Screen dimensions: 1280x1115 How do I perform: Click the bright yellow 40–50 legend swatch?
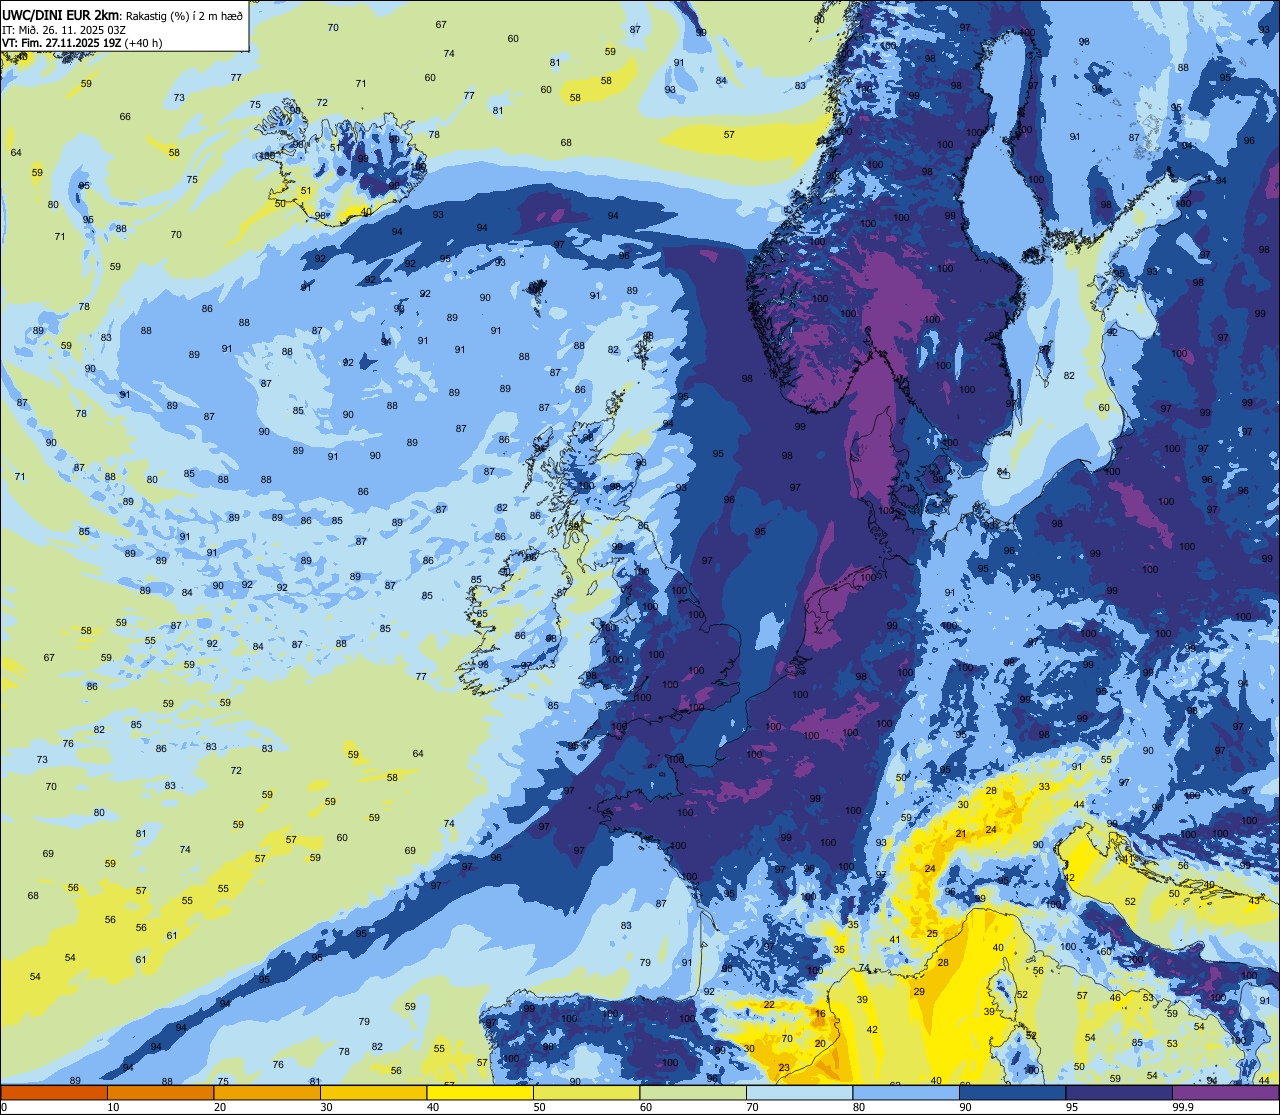pyautogui.click(x=480, y=1092)
